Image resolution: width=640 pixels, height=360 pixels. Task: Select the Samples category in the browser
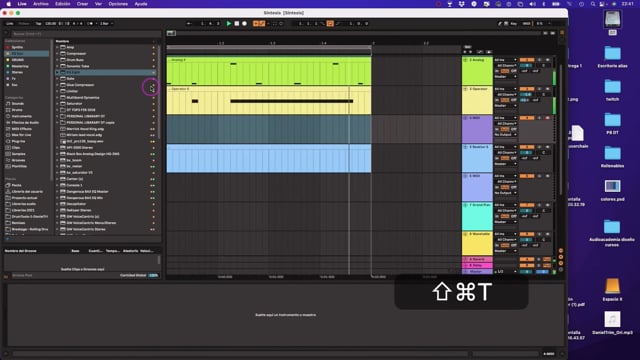click(x=18, y=154)
